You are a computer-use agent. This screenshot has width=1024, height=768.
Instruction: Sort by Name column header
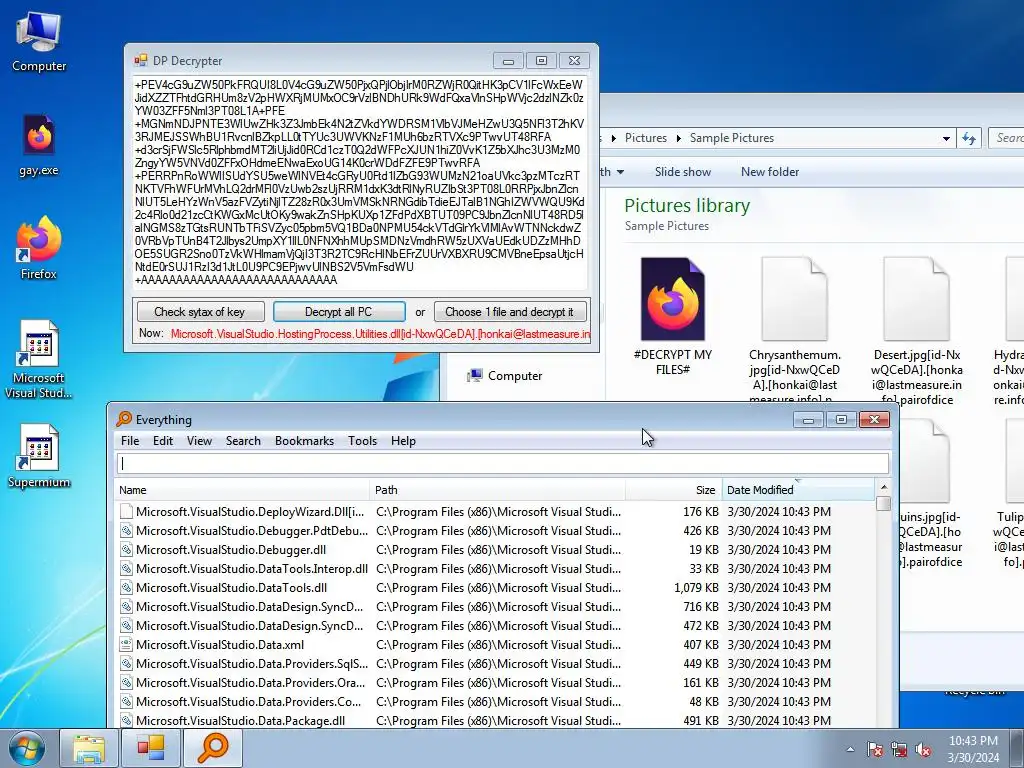point(242,490)
